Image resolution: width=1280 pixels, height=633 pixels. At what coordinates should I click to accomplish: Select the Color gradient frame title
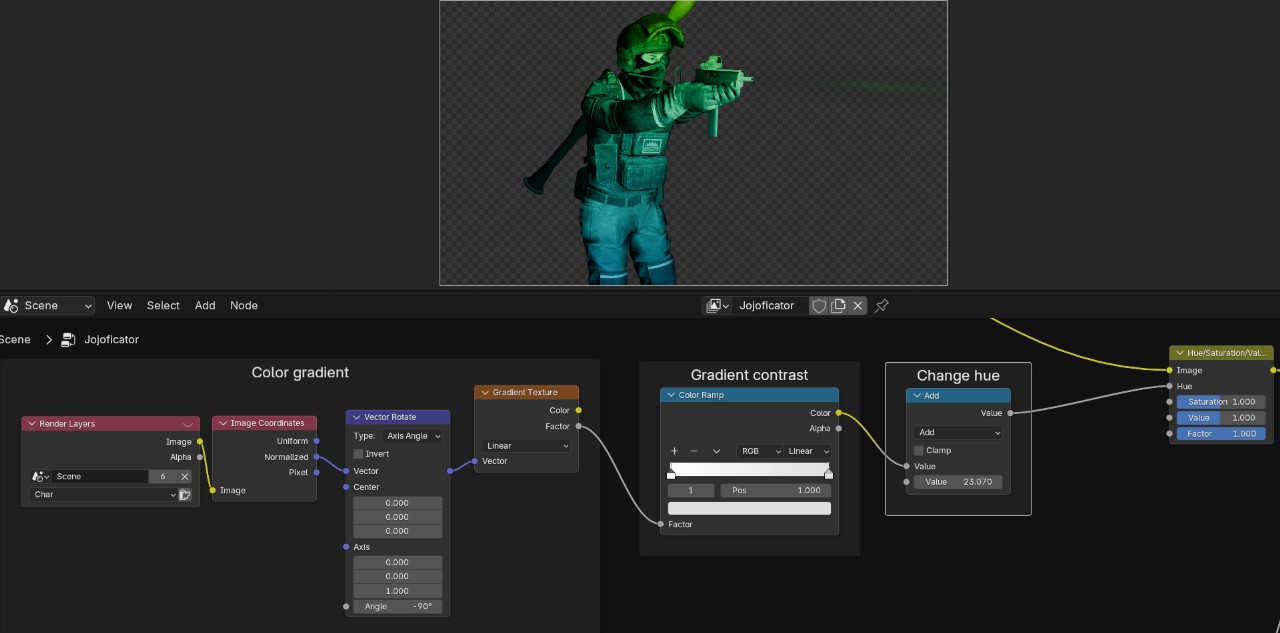coord(300,372)
